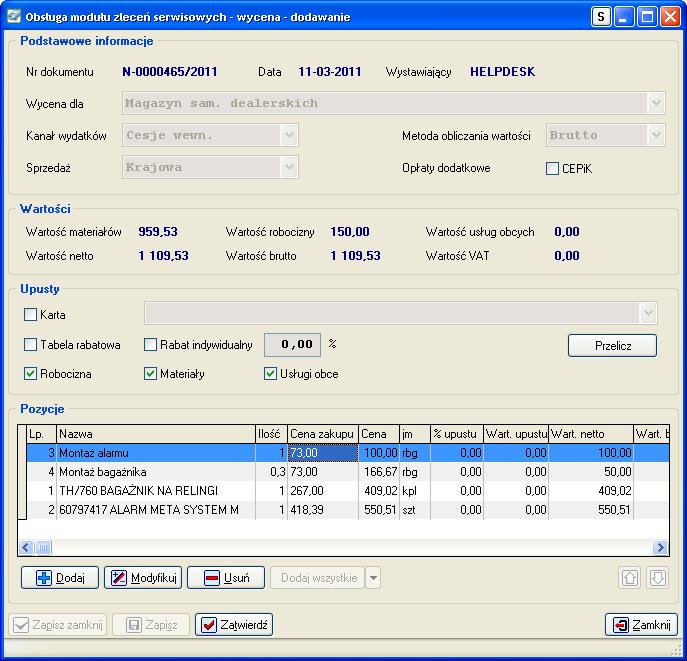Click the jm column header
Image resolution: width=687 pixels, height=661 pixels.
(415, 434)
